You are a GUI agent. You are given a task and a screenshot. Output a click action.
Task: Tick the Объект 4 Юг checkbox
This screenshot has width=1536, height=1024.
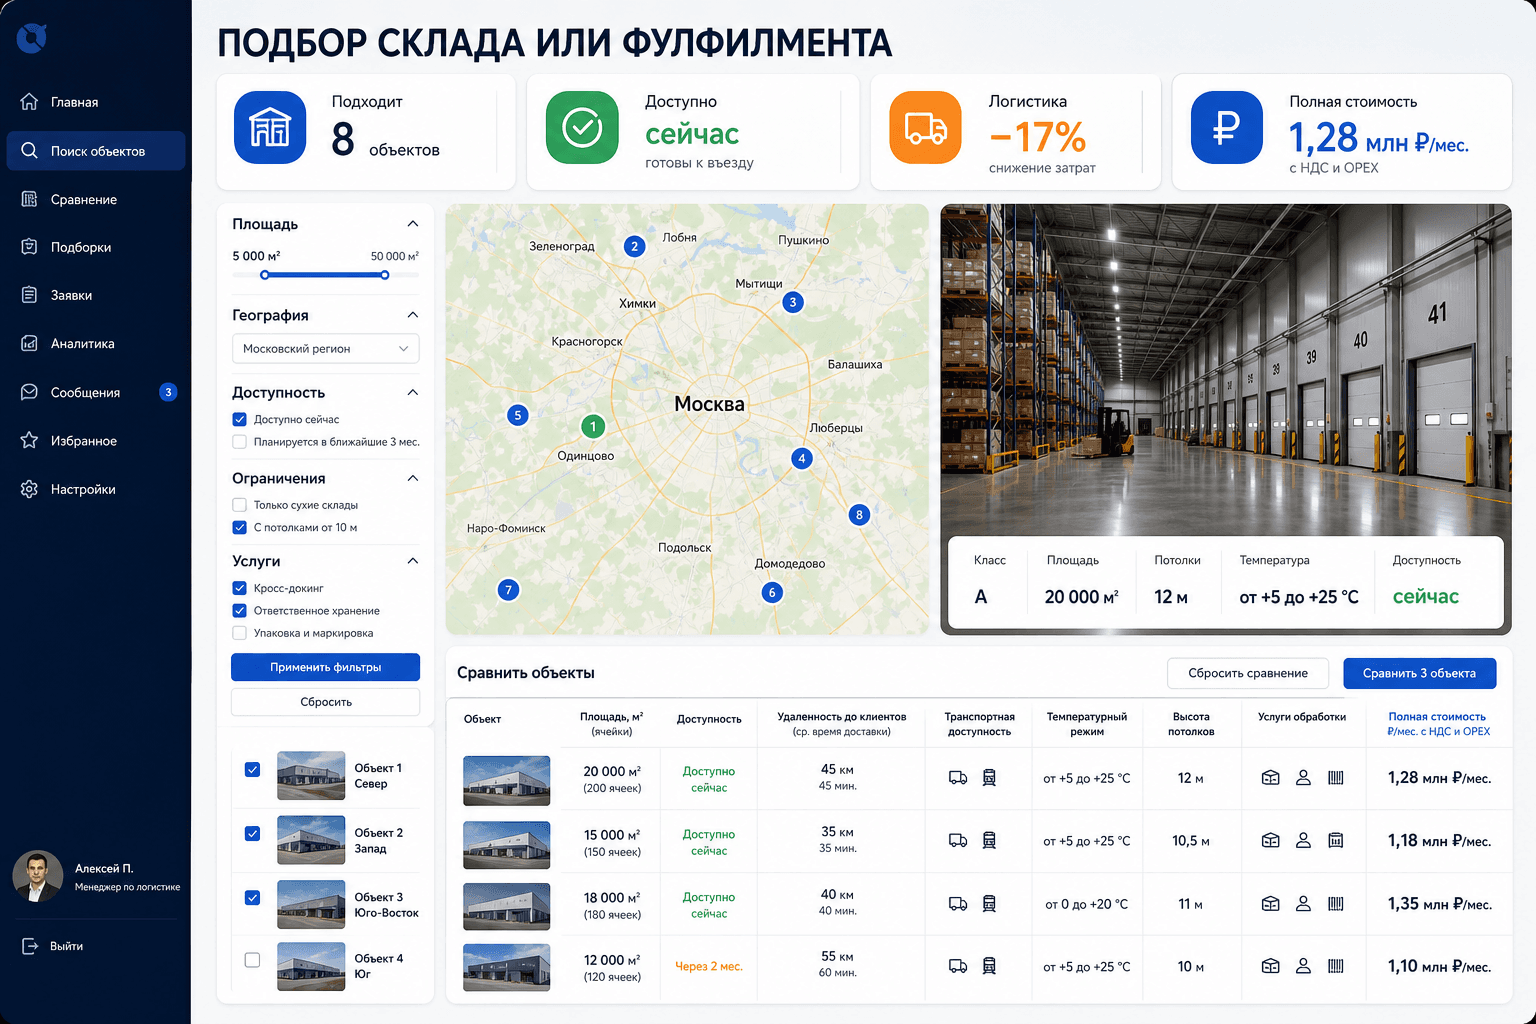pos(252,960)
